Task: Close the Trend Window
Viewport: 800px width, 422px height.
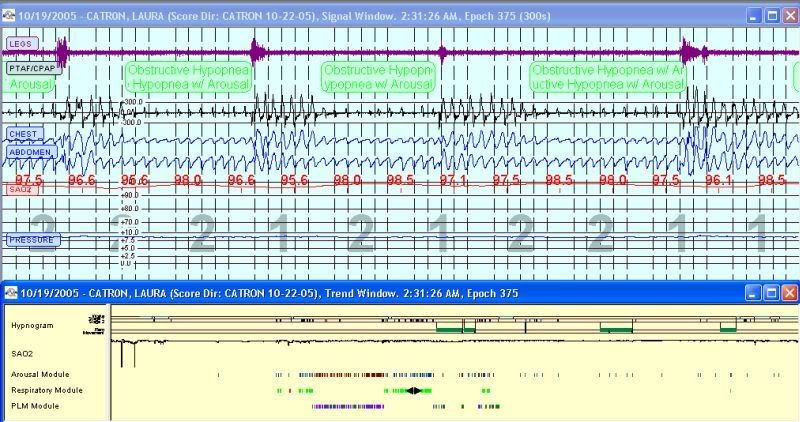Action: tap(789, 292)
